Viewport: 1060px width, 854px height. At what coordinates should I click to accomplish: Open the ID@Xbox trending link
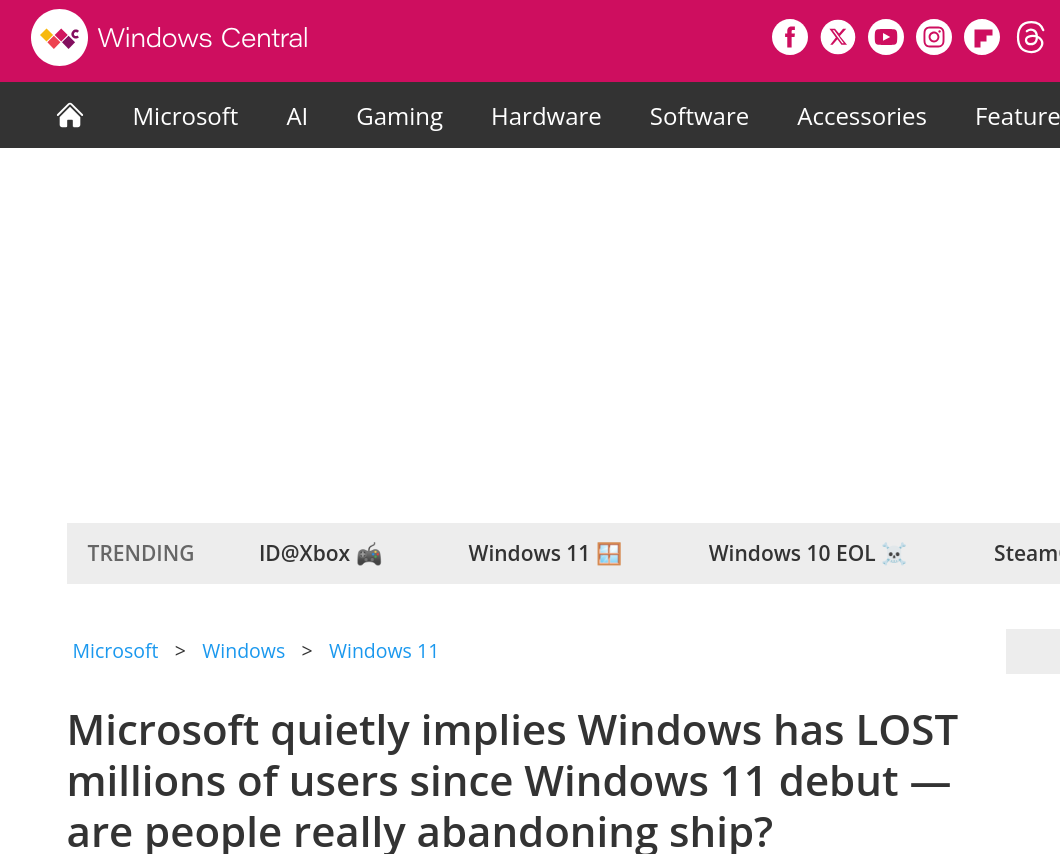319,553
